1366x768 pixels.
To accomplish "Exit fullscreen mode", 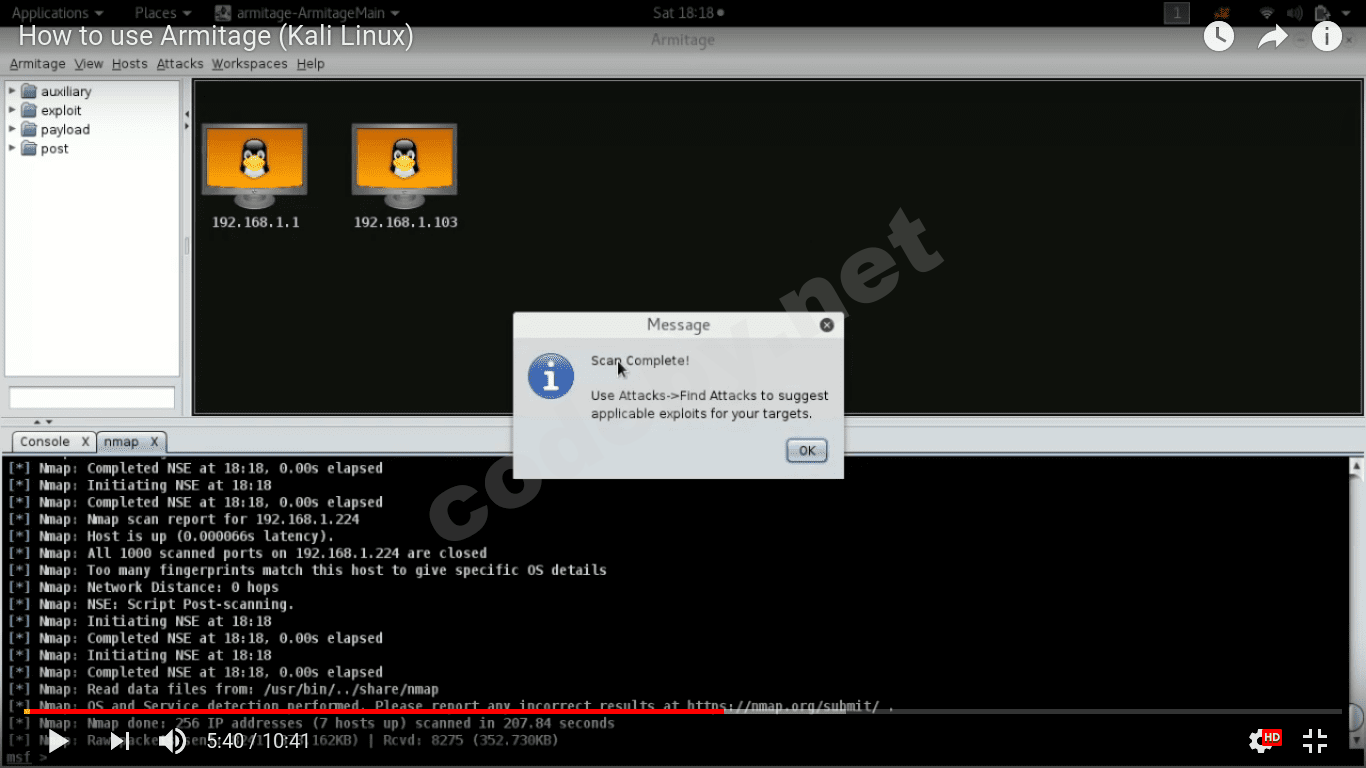I will (1315, 741).
